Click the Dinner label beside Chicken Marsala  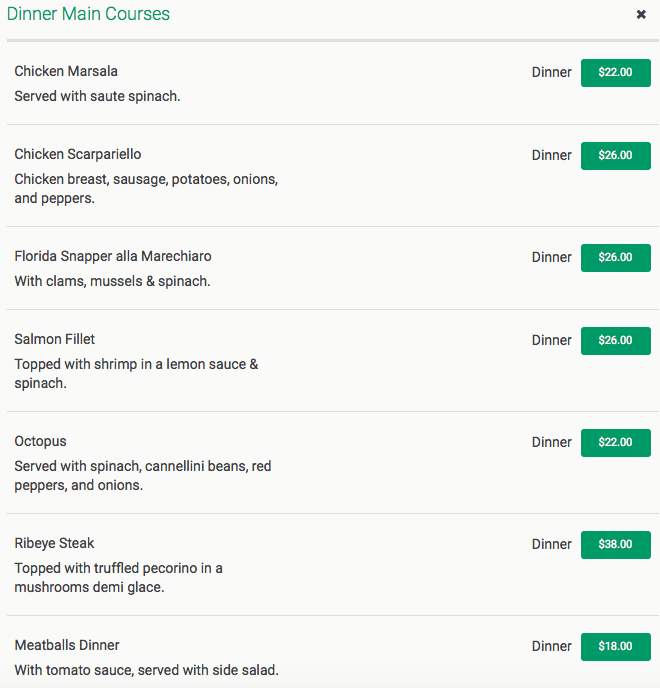552,72
